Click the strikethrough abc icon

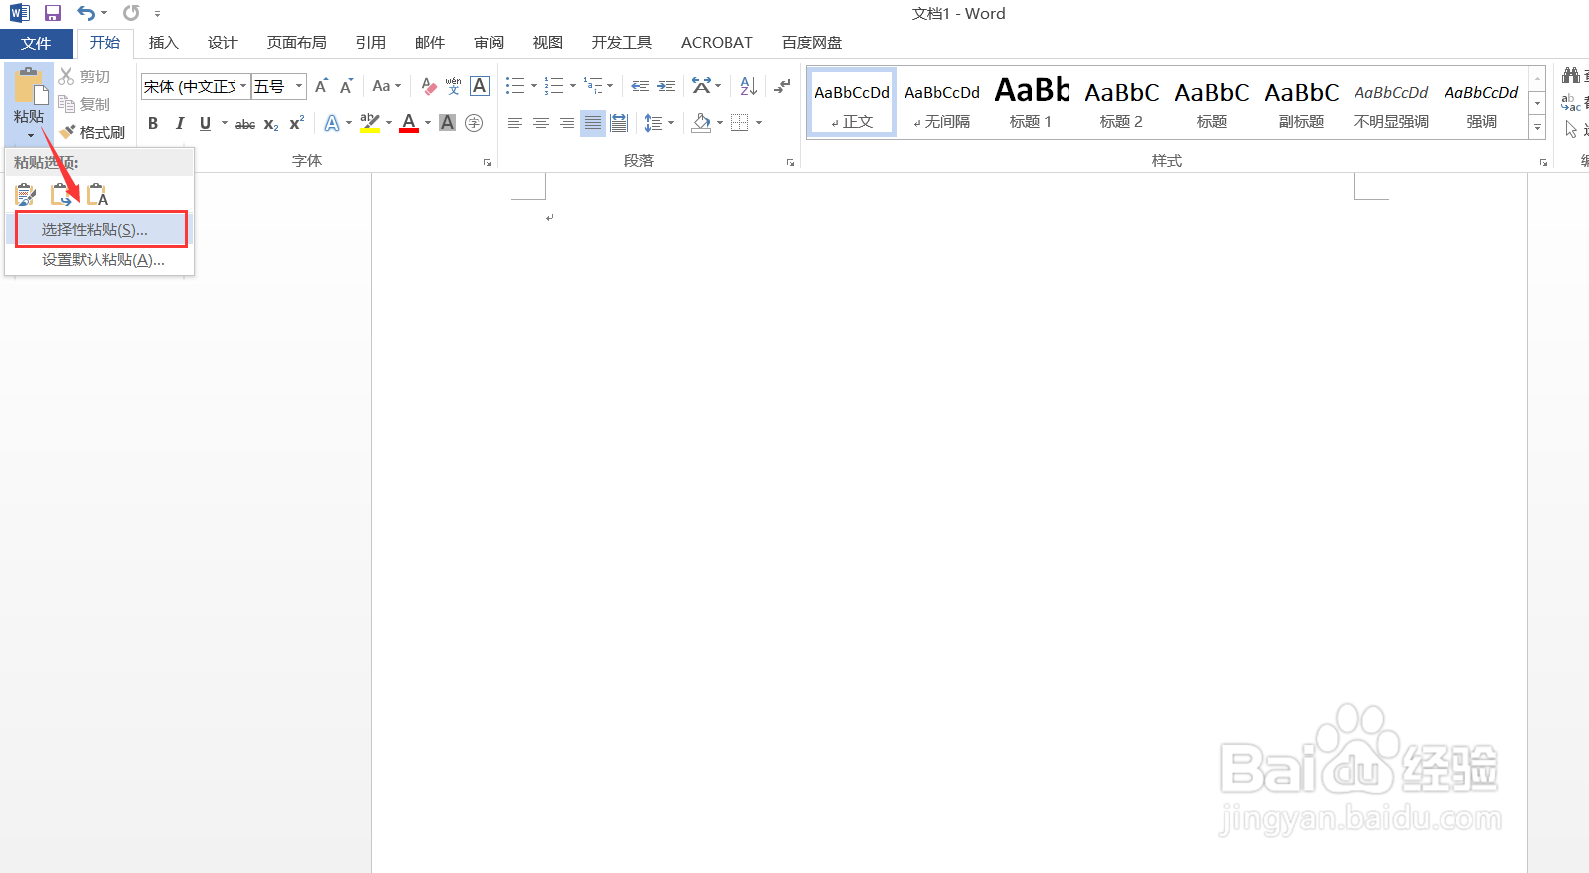[245, 124]
